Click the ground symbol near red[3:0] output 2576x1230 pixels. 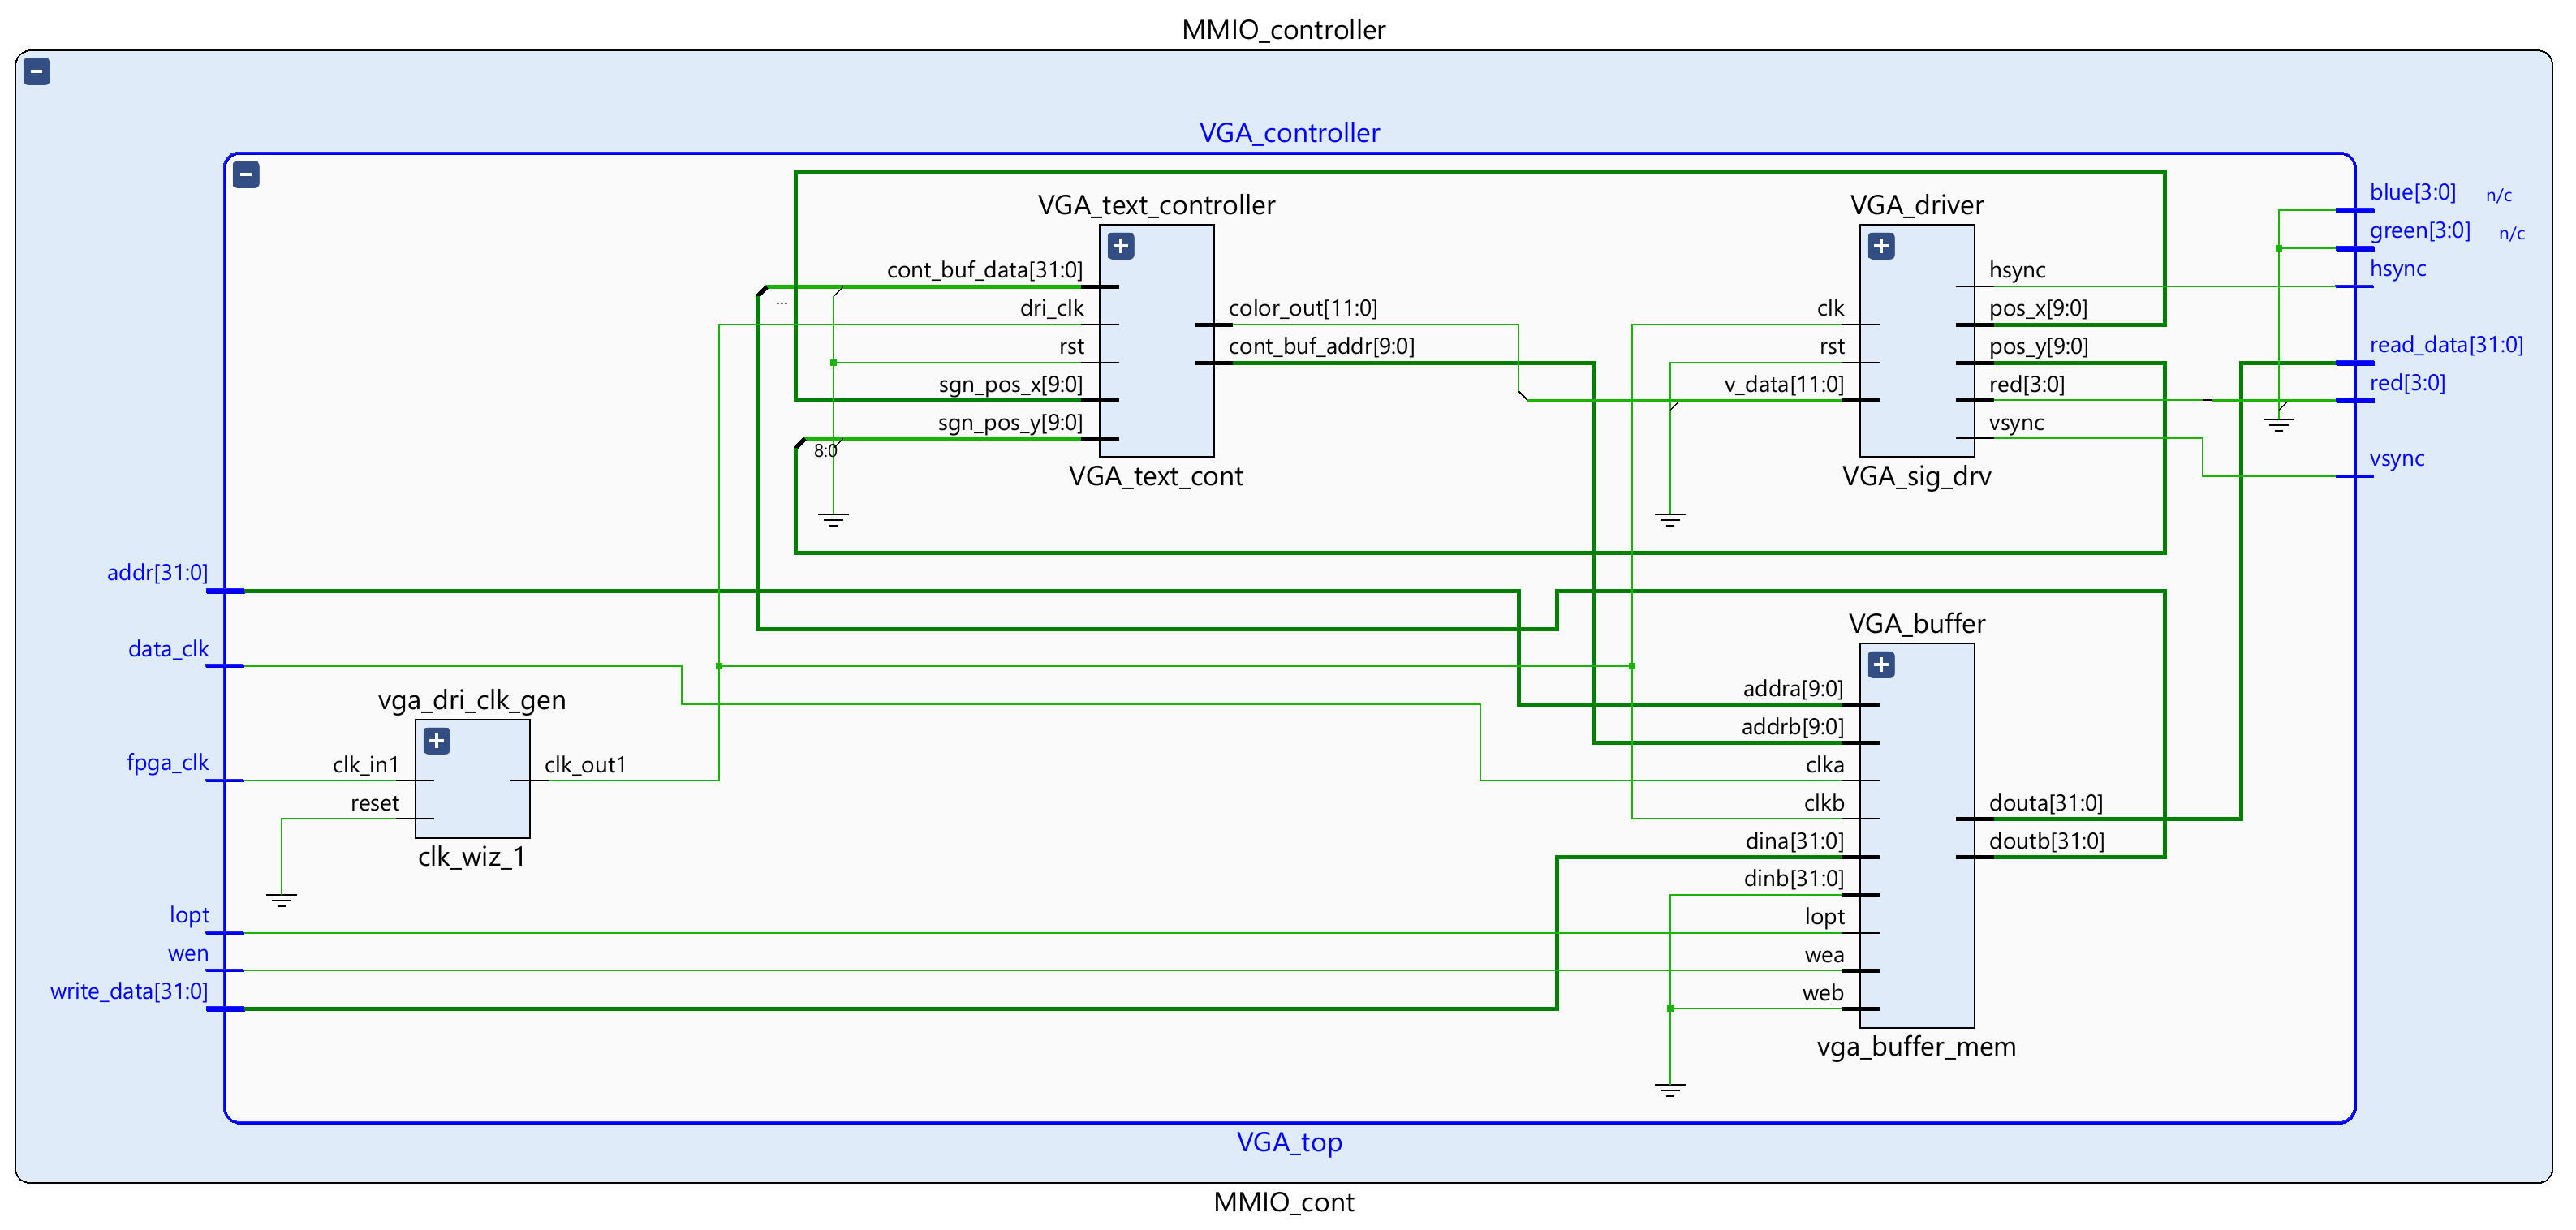[2278, 424]
